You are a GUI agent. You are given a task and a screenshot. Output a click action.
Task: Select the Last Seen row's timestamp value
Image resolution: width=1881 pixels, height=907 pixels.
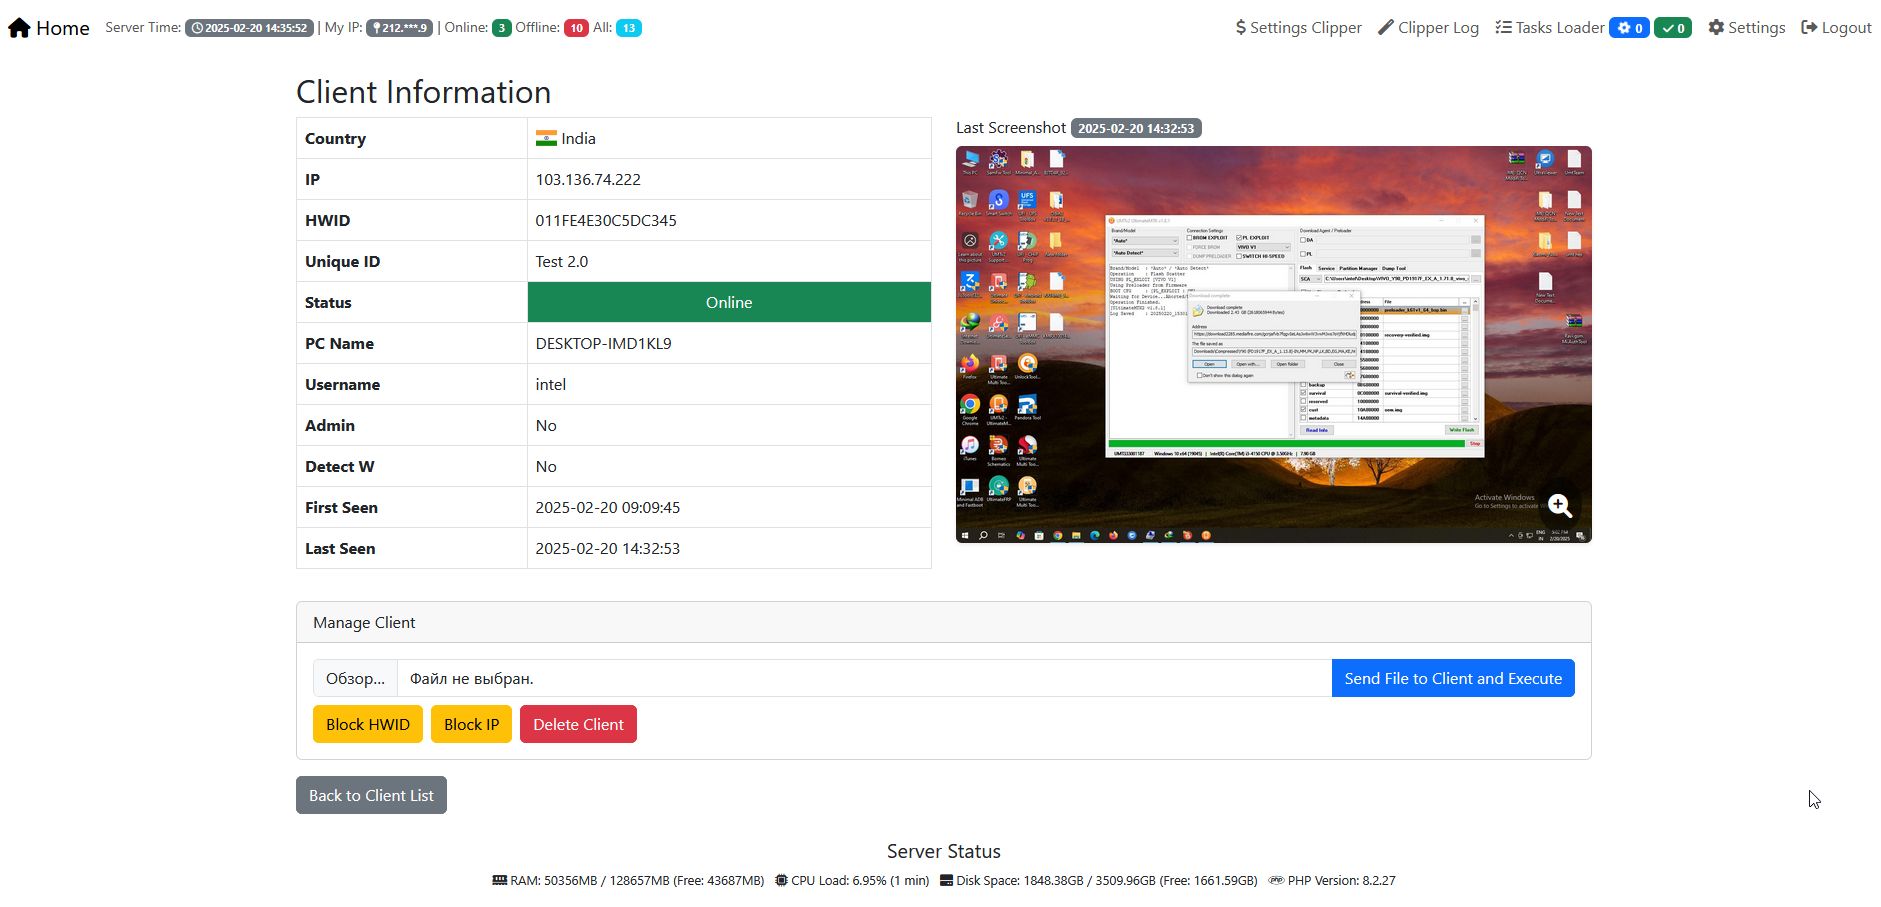pyautogui.click(x=608, y=549)
